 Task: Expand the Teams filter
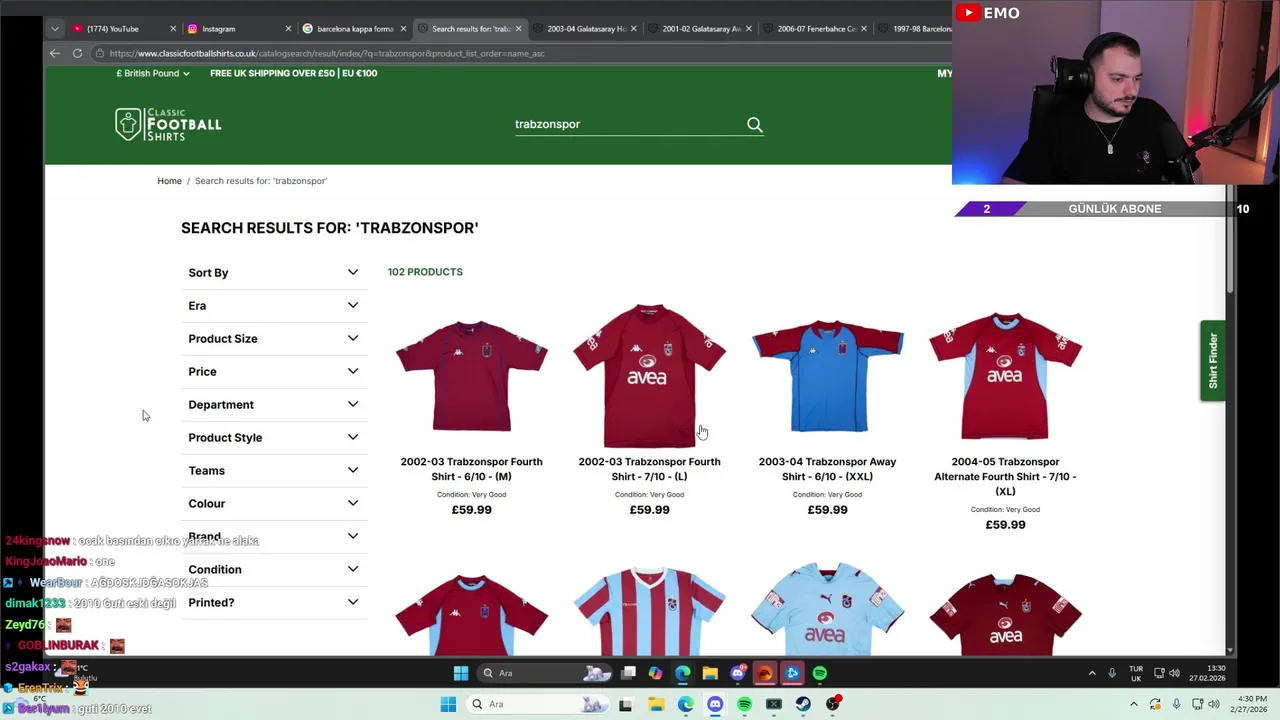click(273, 470)
